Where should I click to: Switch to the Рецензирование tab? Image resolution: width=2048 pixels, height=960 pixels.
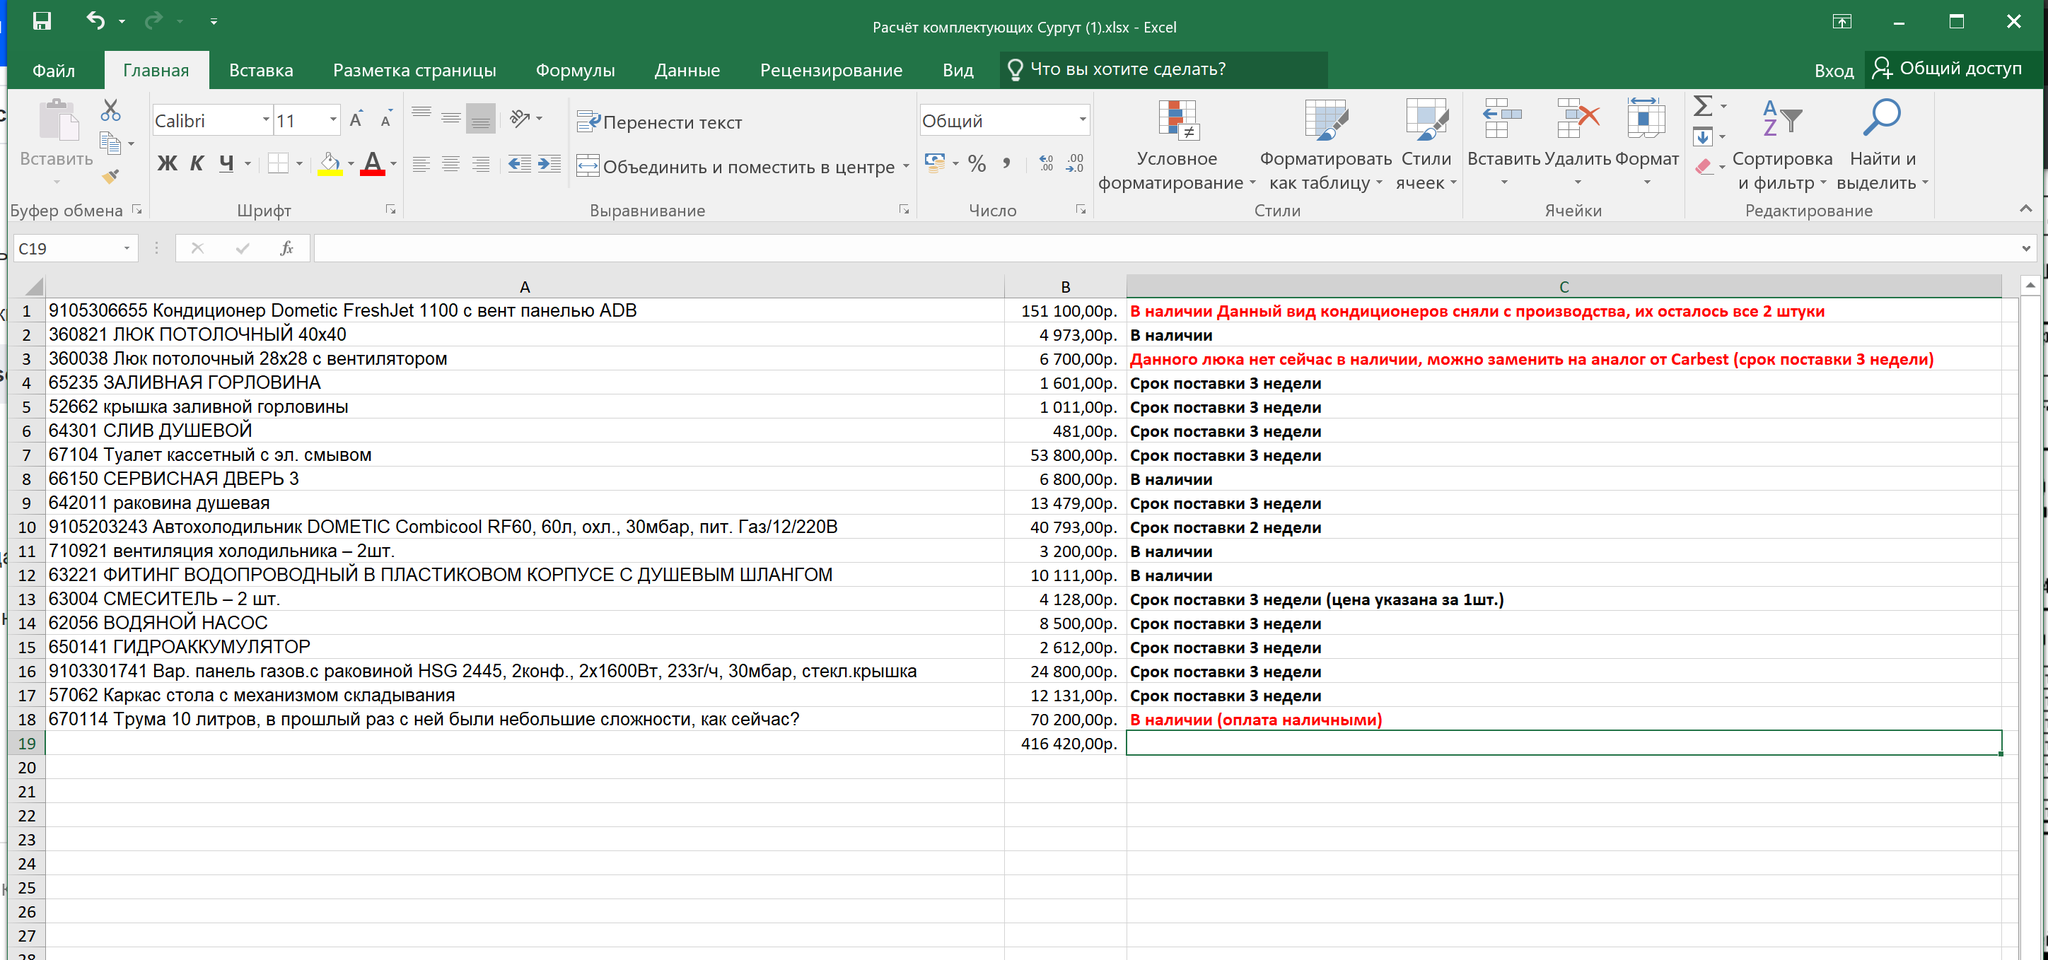tap(831, 70)
